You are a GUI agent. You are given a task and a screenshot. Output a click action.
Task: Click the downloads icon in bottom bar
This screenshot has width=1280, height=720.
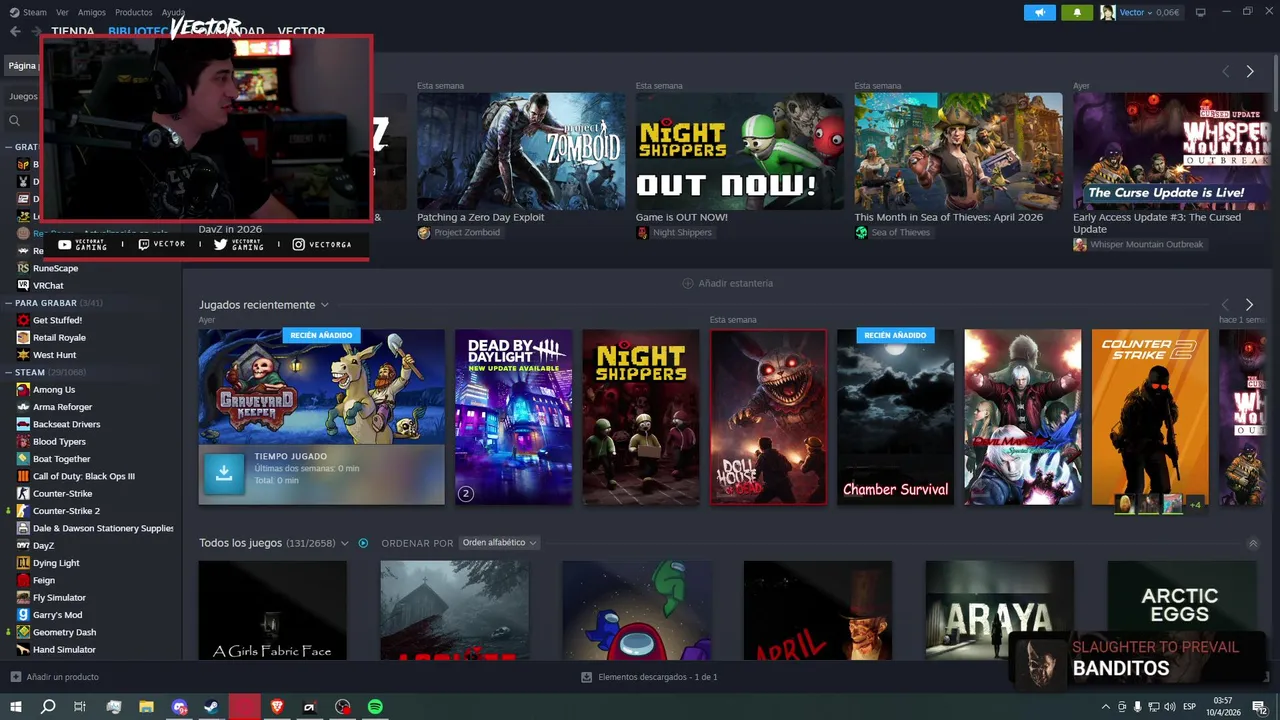[x=587, y=677]
